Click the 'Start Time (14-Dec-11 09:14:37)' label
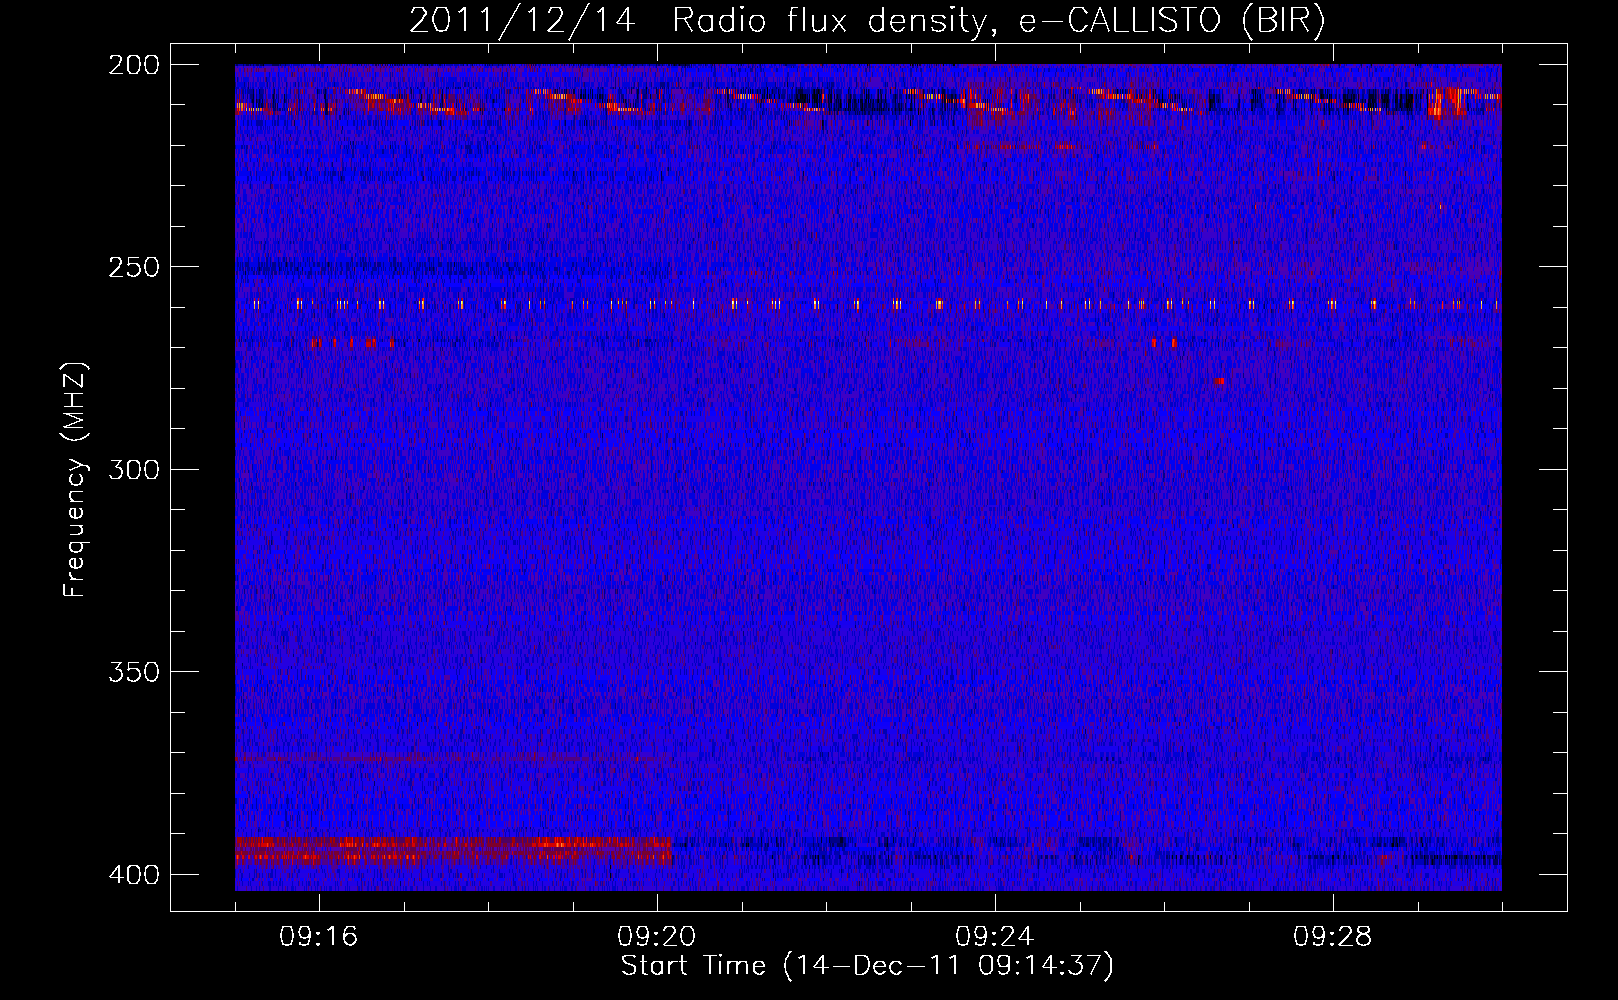The width and height of the screenshot is (1618, 1000). (x=867, y=966)
